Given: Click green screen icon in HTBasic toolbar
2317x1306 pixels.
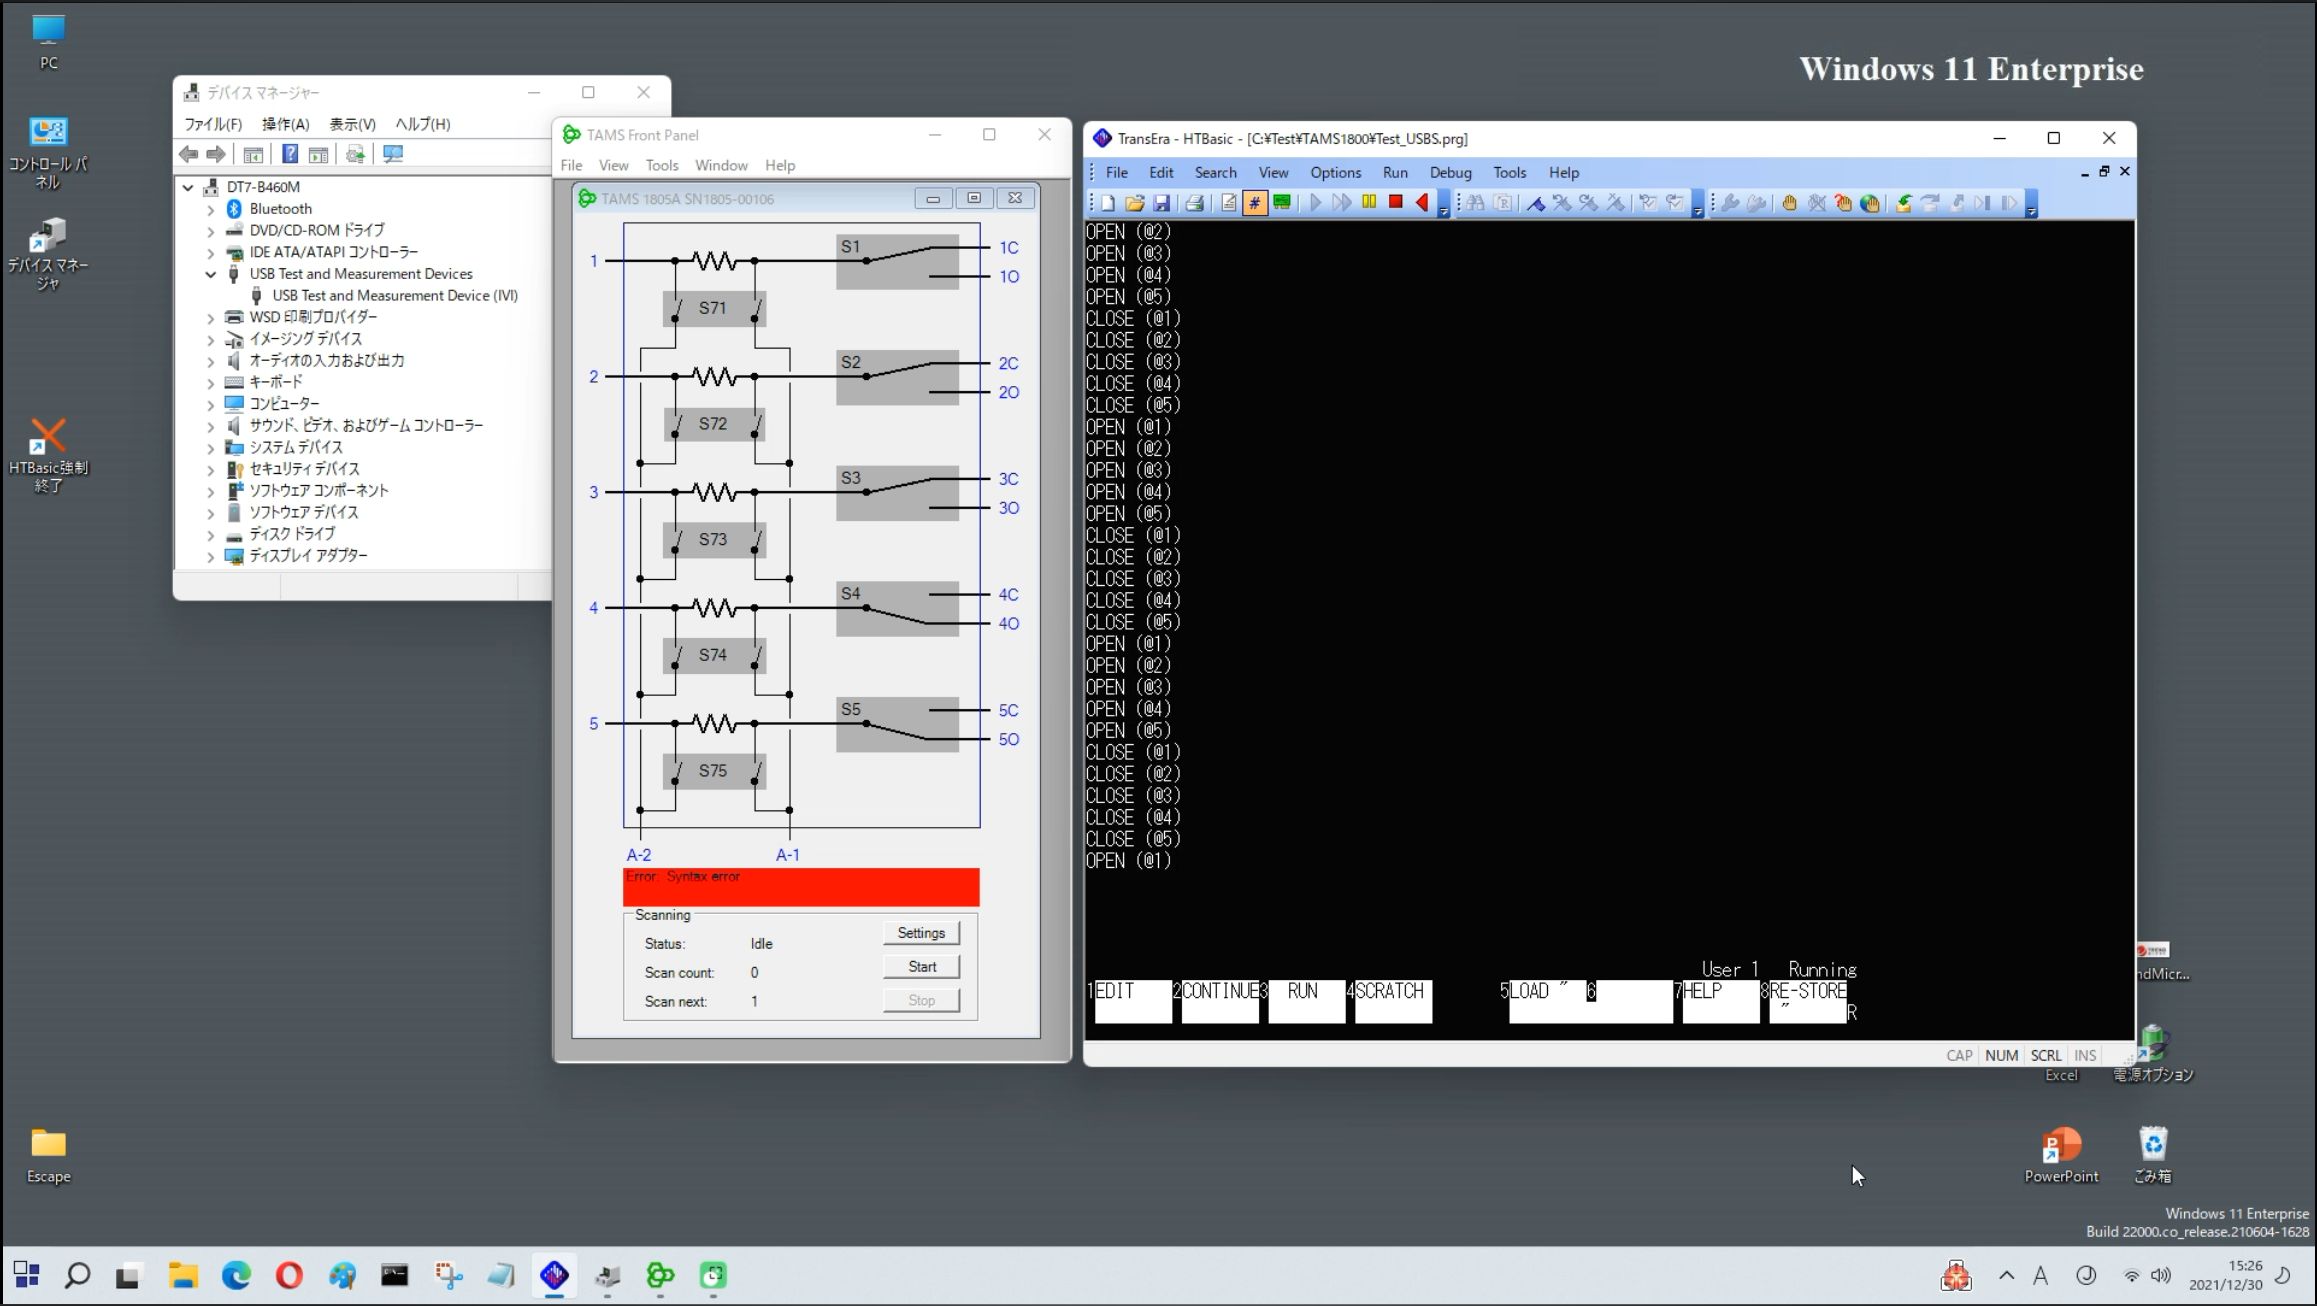Looking at the screenshot, I should coord(1282,203).
